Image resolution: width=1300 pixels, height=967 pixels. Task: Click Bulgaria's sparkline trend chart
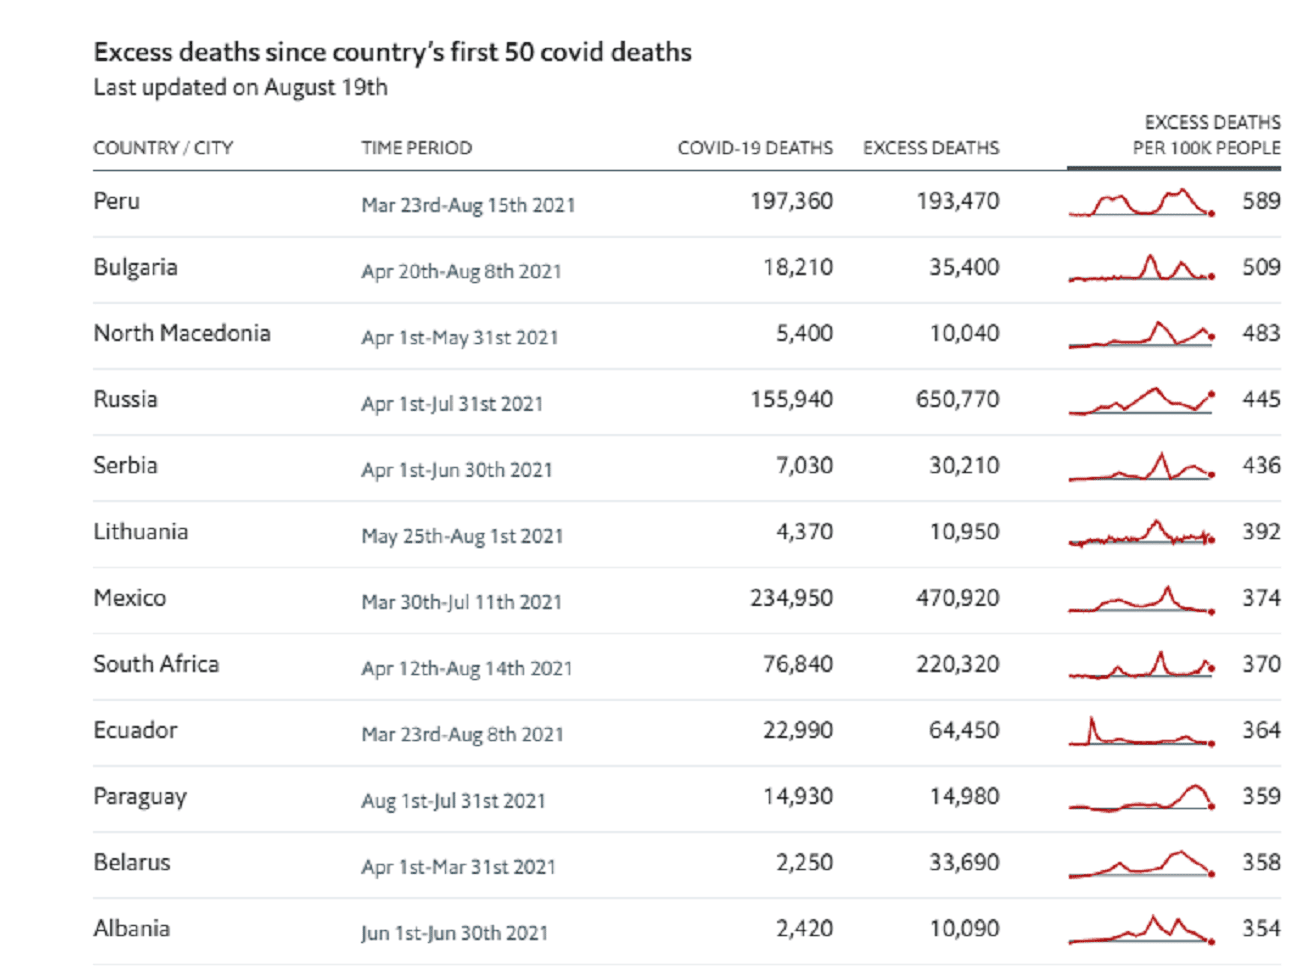click(1141, 269)
